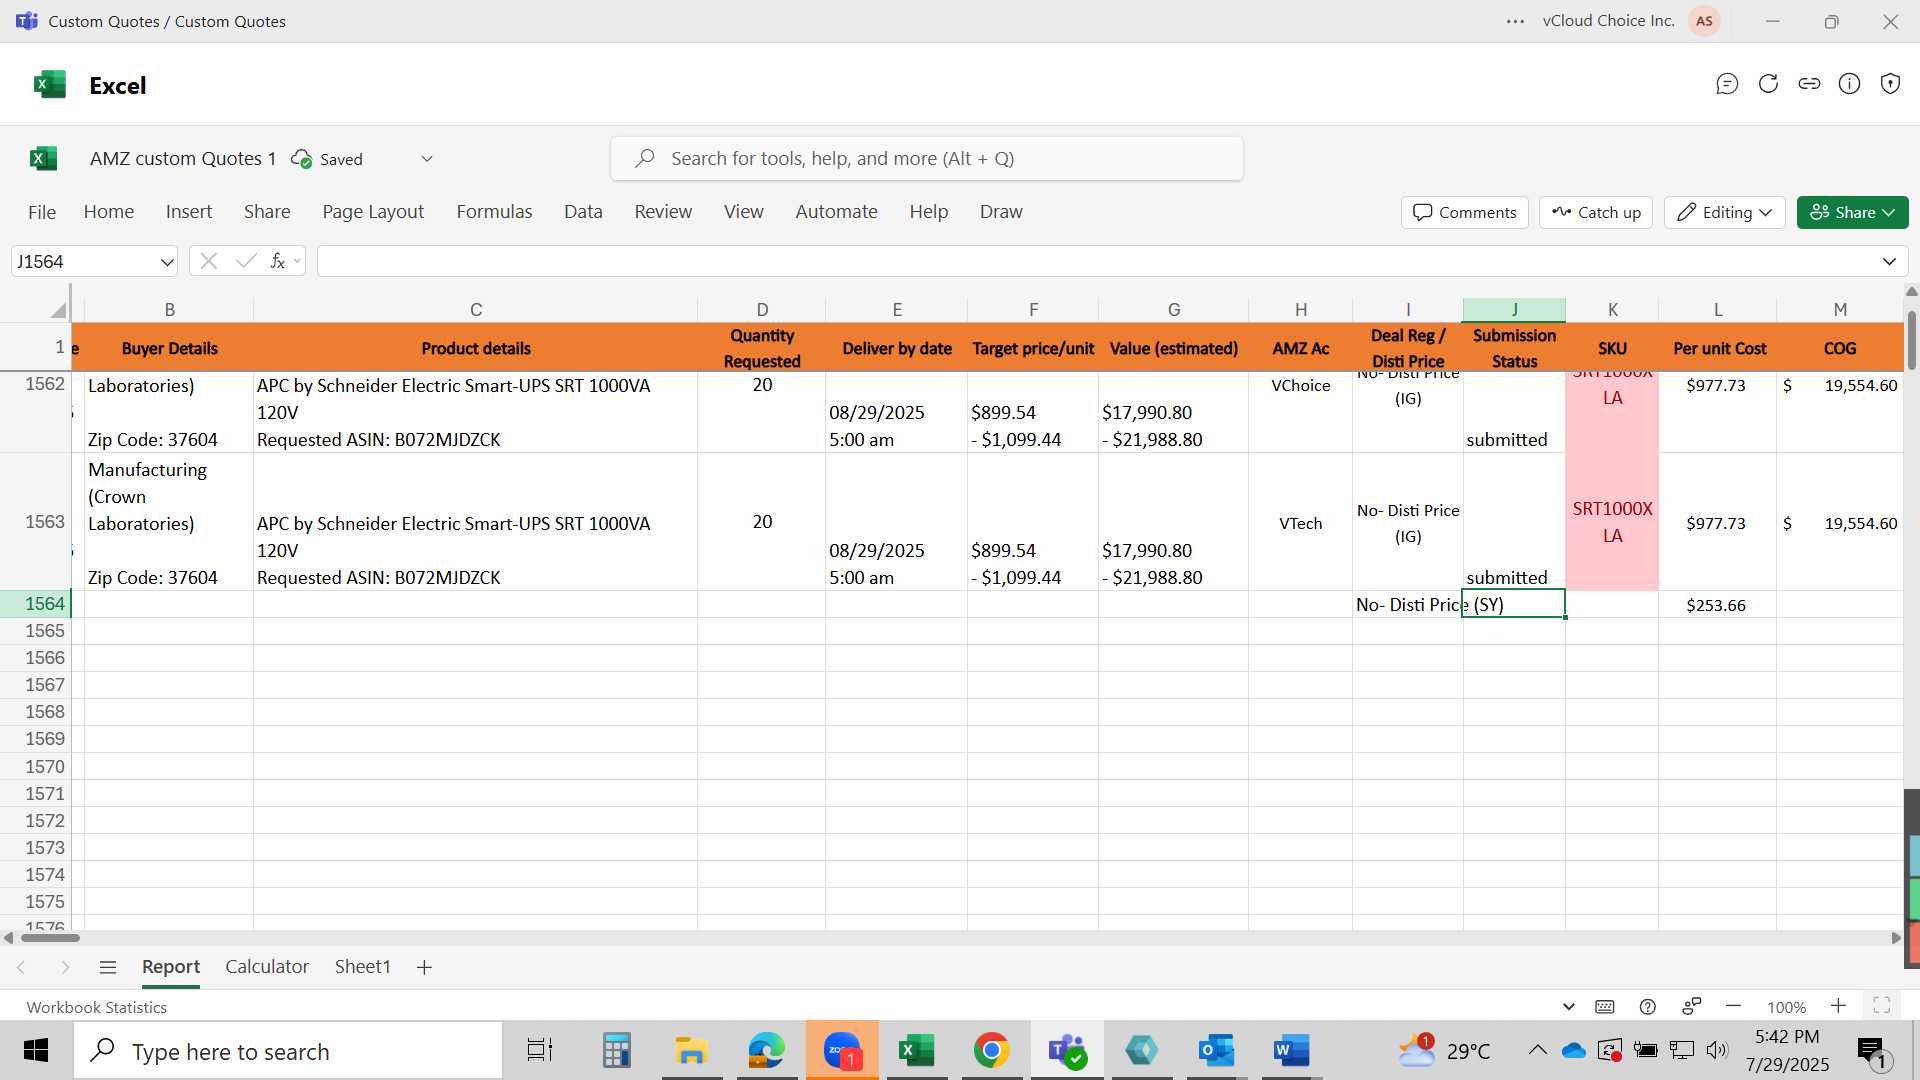
Task: Select column J header
Action: click(x=1514, y=310)
